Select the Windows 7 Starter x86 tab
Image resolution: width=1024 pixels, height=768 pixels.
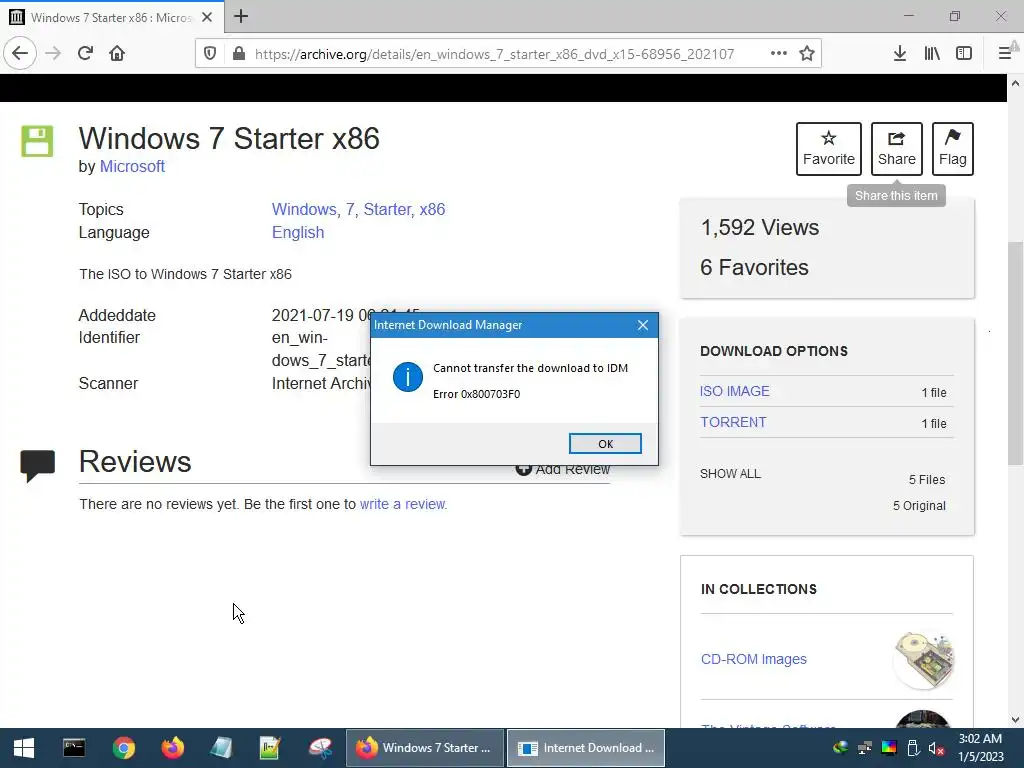(112, 17)
